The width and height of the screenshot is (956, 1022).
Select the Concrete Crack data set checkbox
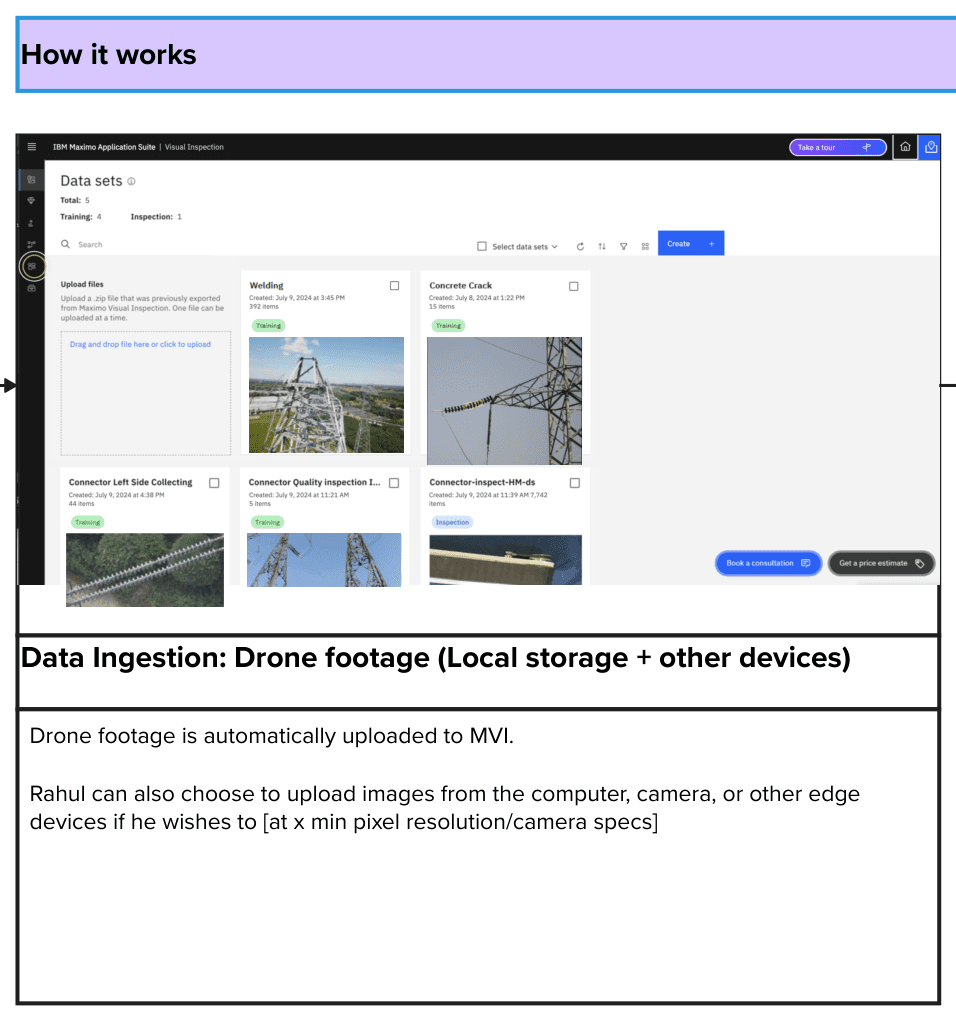coord(573,286)
